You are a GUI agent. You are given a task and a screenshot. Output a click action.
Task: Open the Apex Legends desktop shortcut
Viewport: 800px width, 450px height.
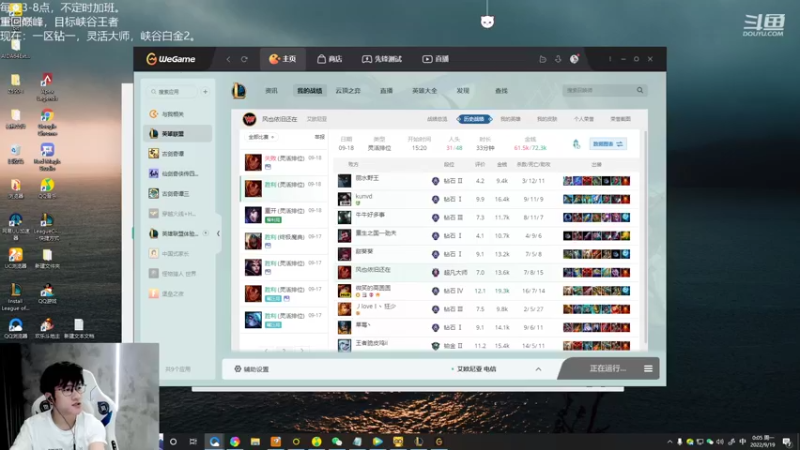pos(47,86)
